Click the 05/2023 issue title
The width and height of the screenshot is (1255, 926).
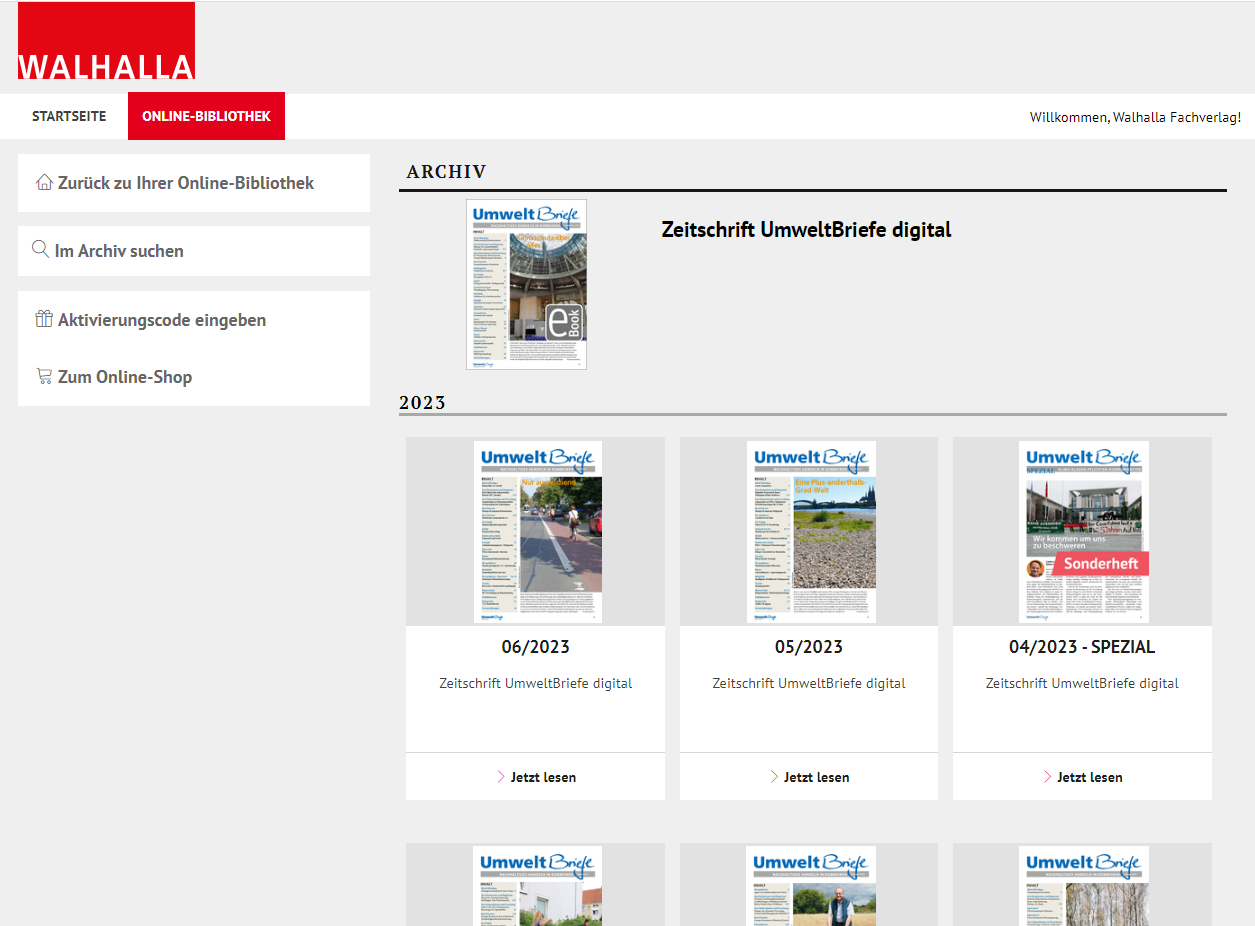coord(809,647)
